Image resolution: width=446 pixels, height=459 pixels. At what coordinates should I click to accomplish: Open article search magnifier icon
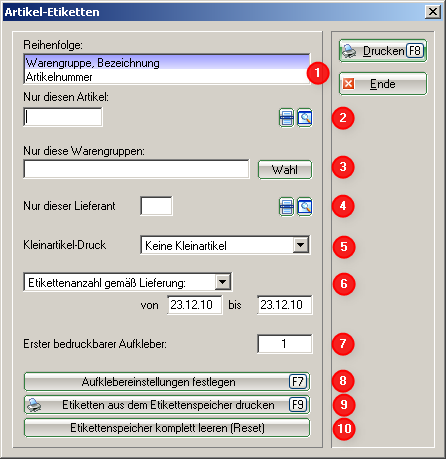tap(305, 118)
